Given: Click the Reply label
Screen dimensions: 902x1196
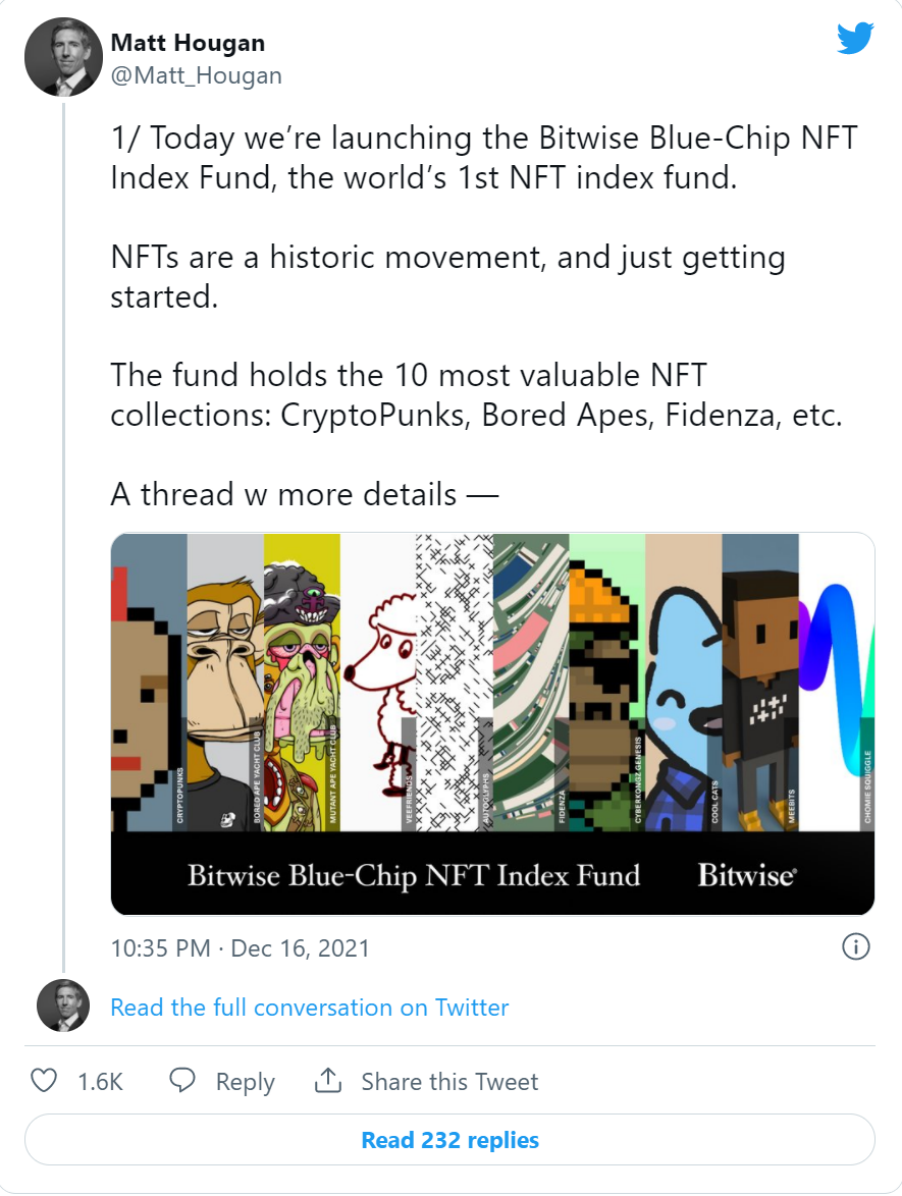Looking at the screenshot, I should point(245,1082).
